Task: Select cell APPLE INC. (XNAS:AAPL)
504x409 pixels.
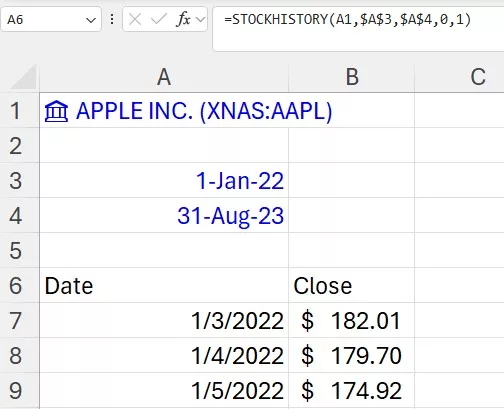Action: coord(164,110)
